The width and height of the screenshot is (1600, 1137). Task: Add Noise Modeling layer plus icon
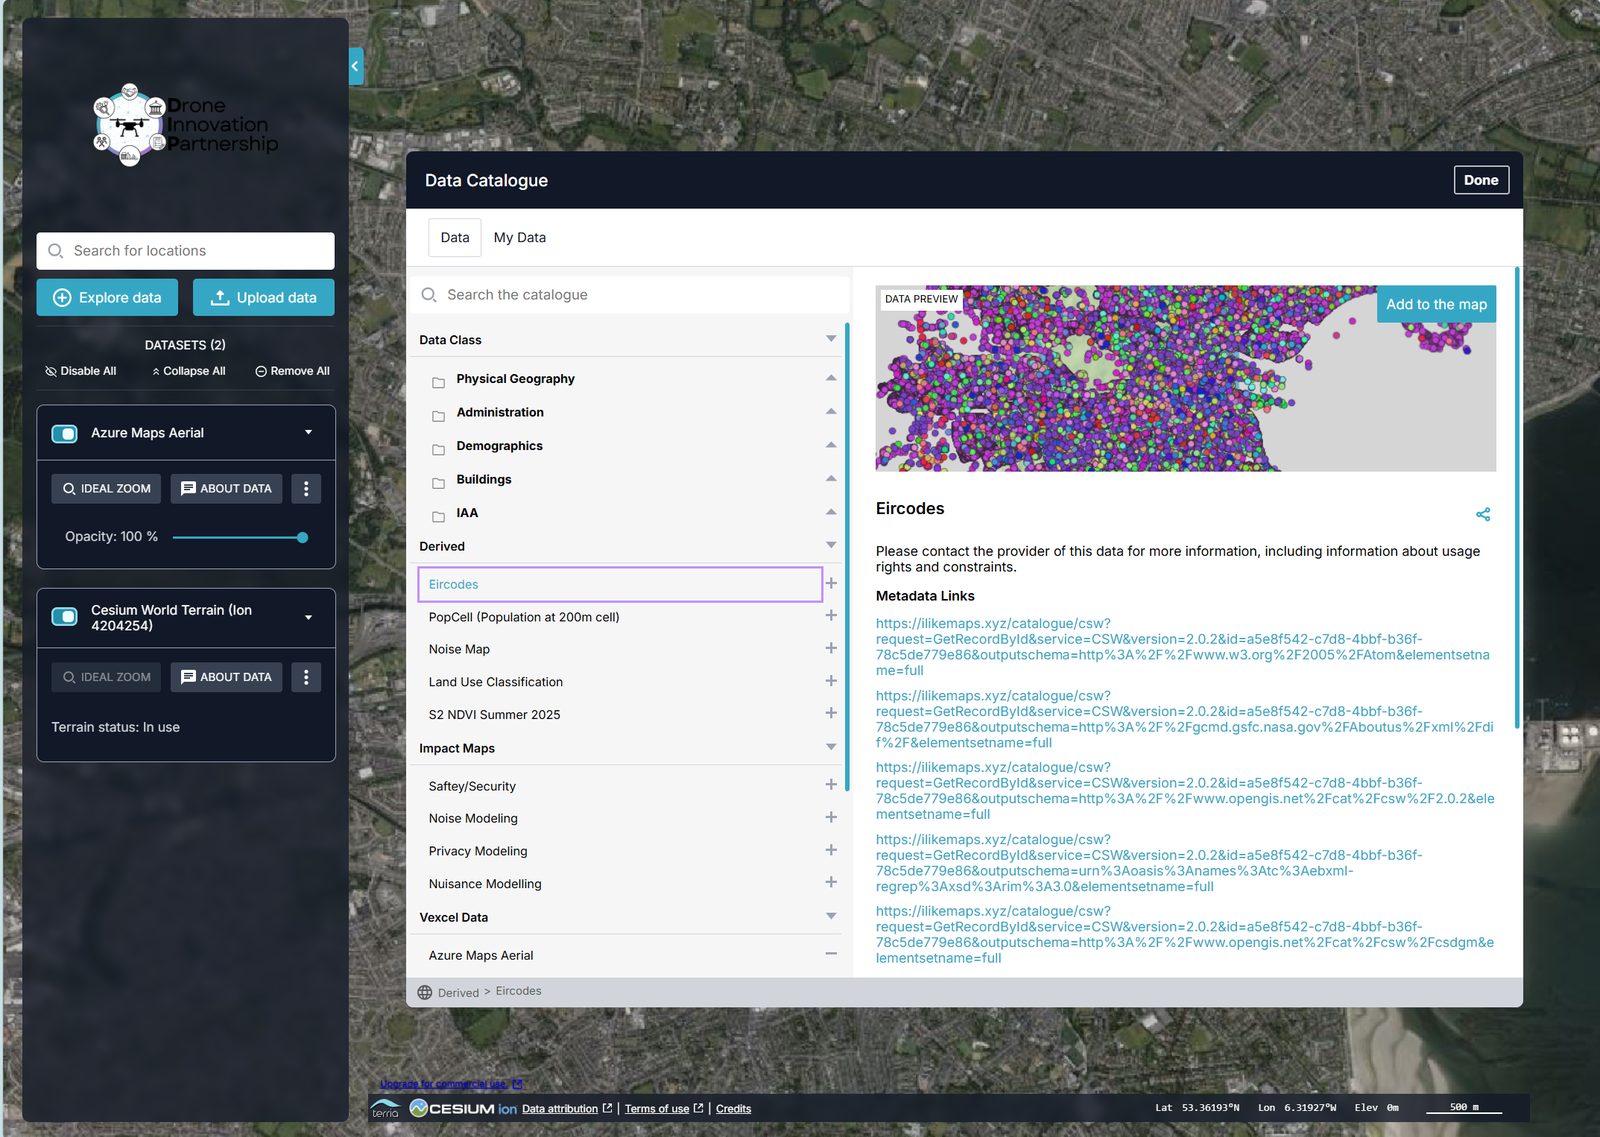point(831,817)
